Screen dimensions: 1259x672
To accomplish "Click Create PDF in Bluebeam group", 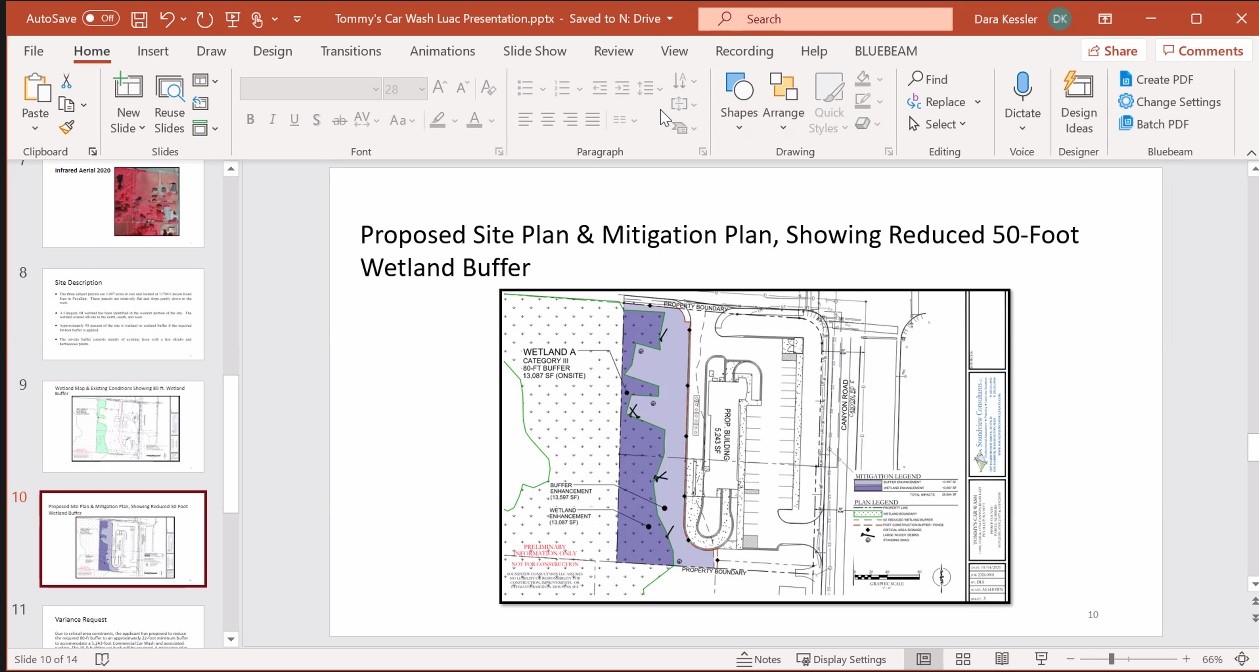I will pos(1156,79).
